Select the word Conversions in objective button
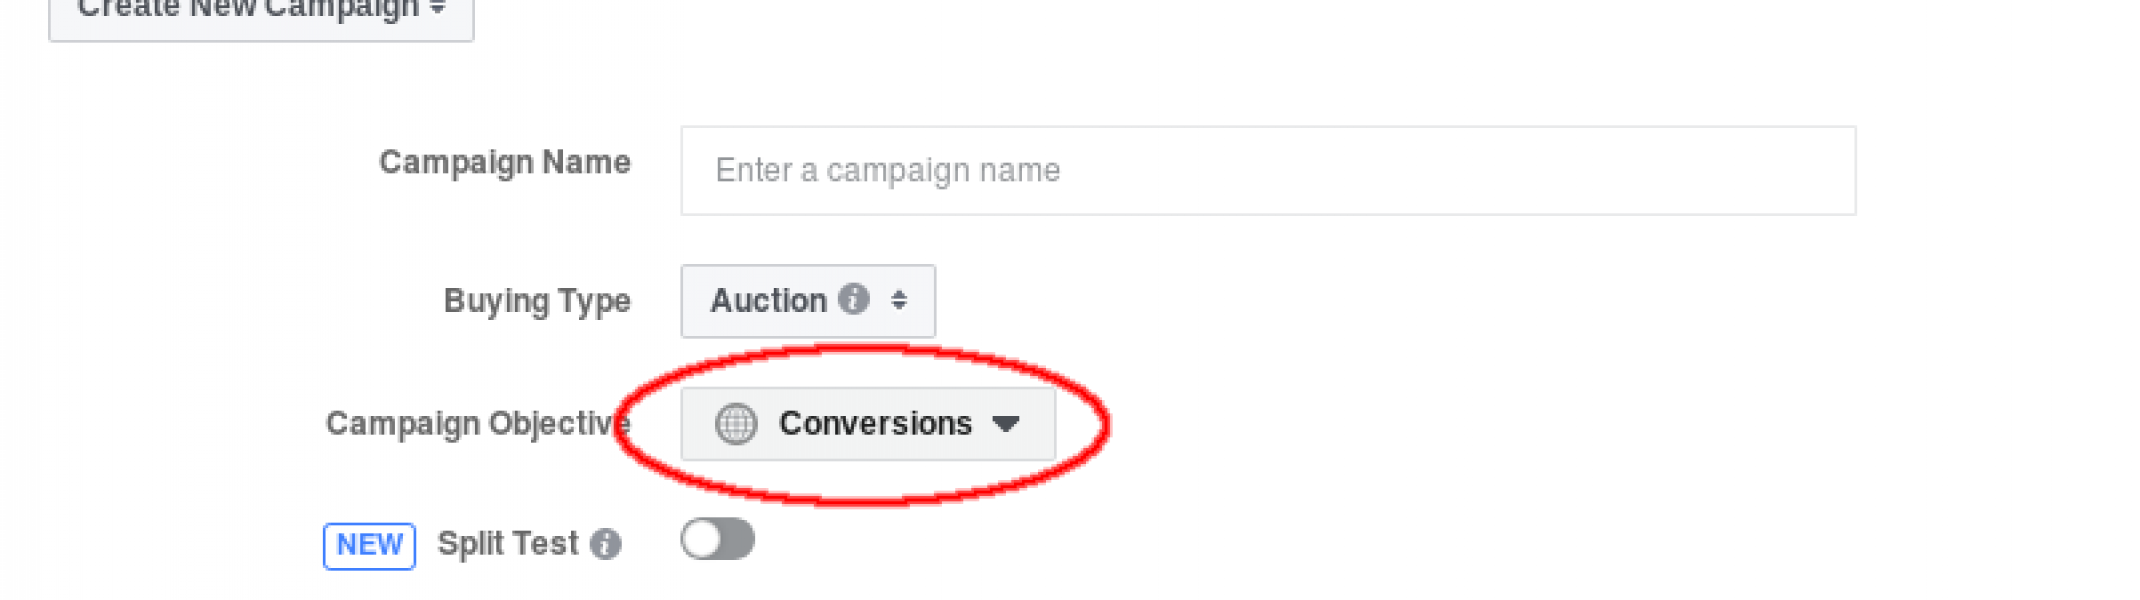Screen dimensions: 2140x600 [x=875, y=424]
